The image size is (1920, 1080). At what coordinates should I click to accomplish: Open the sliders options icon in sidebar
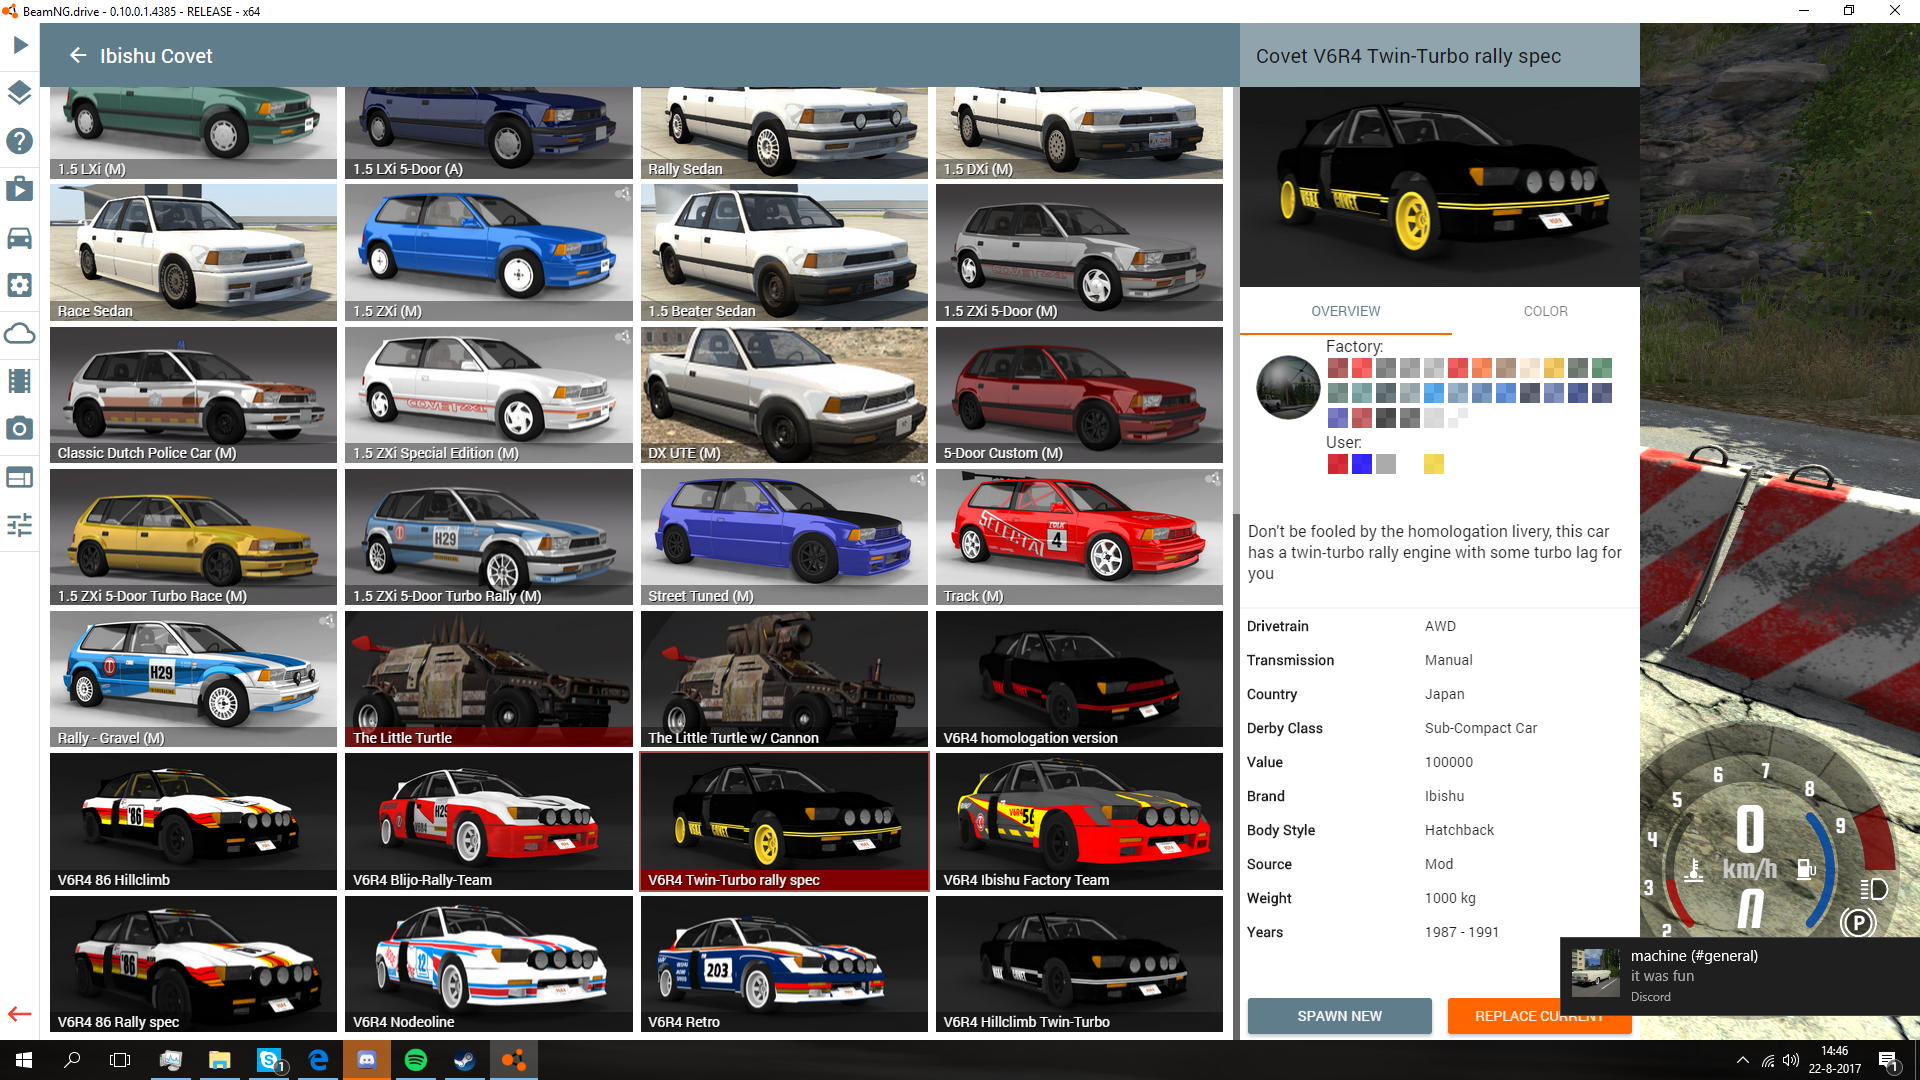(20, 525)
